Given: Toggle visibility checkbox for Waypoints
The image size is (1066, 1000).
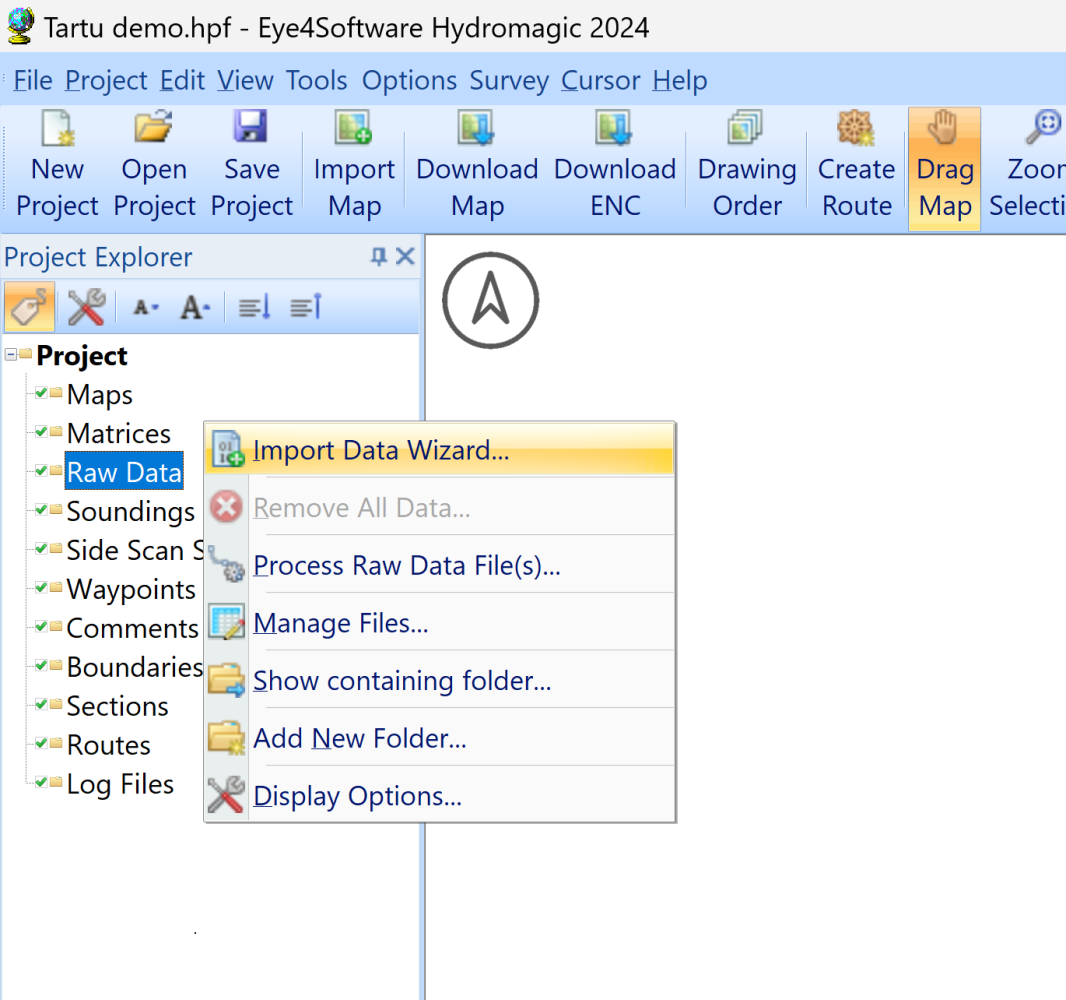Looking at the screenshot, I should click(41, 587).
